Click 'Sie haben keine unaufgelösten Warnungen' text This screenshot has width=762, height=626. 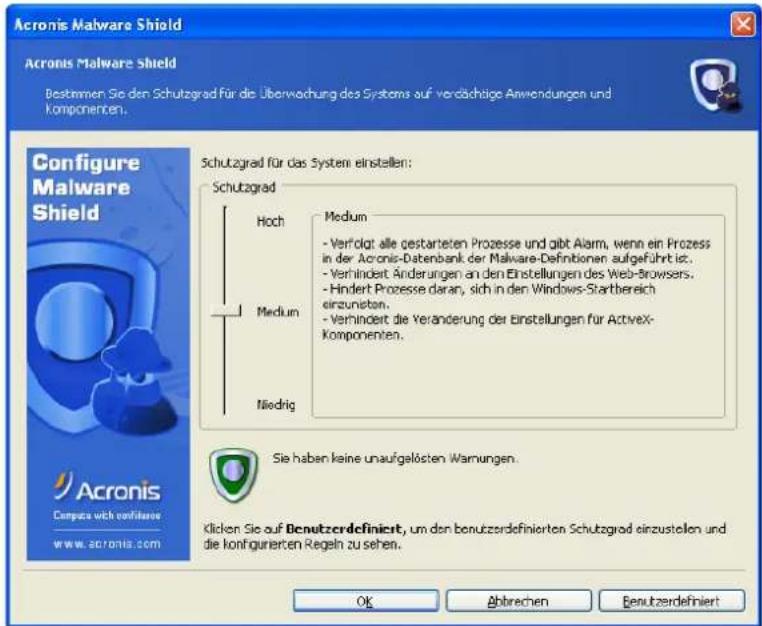pos(395,458)
